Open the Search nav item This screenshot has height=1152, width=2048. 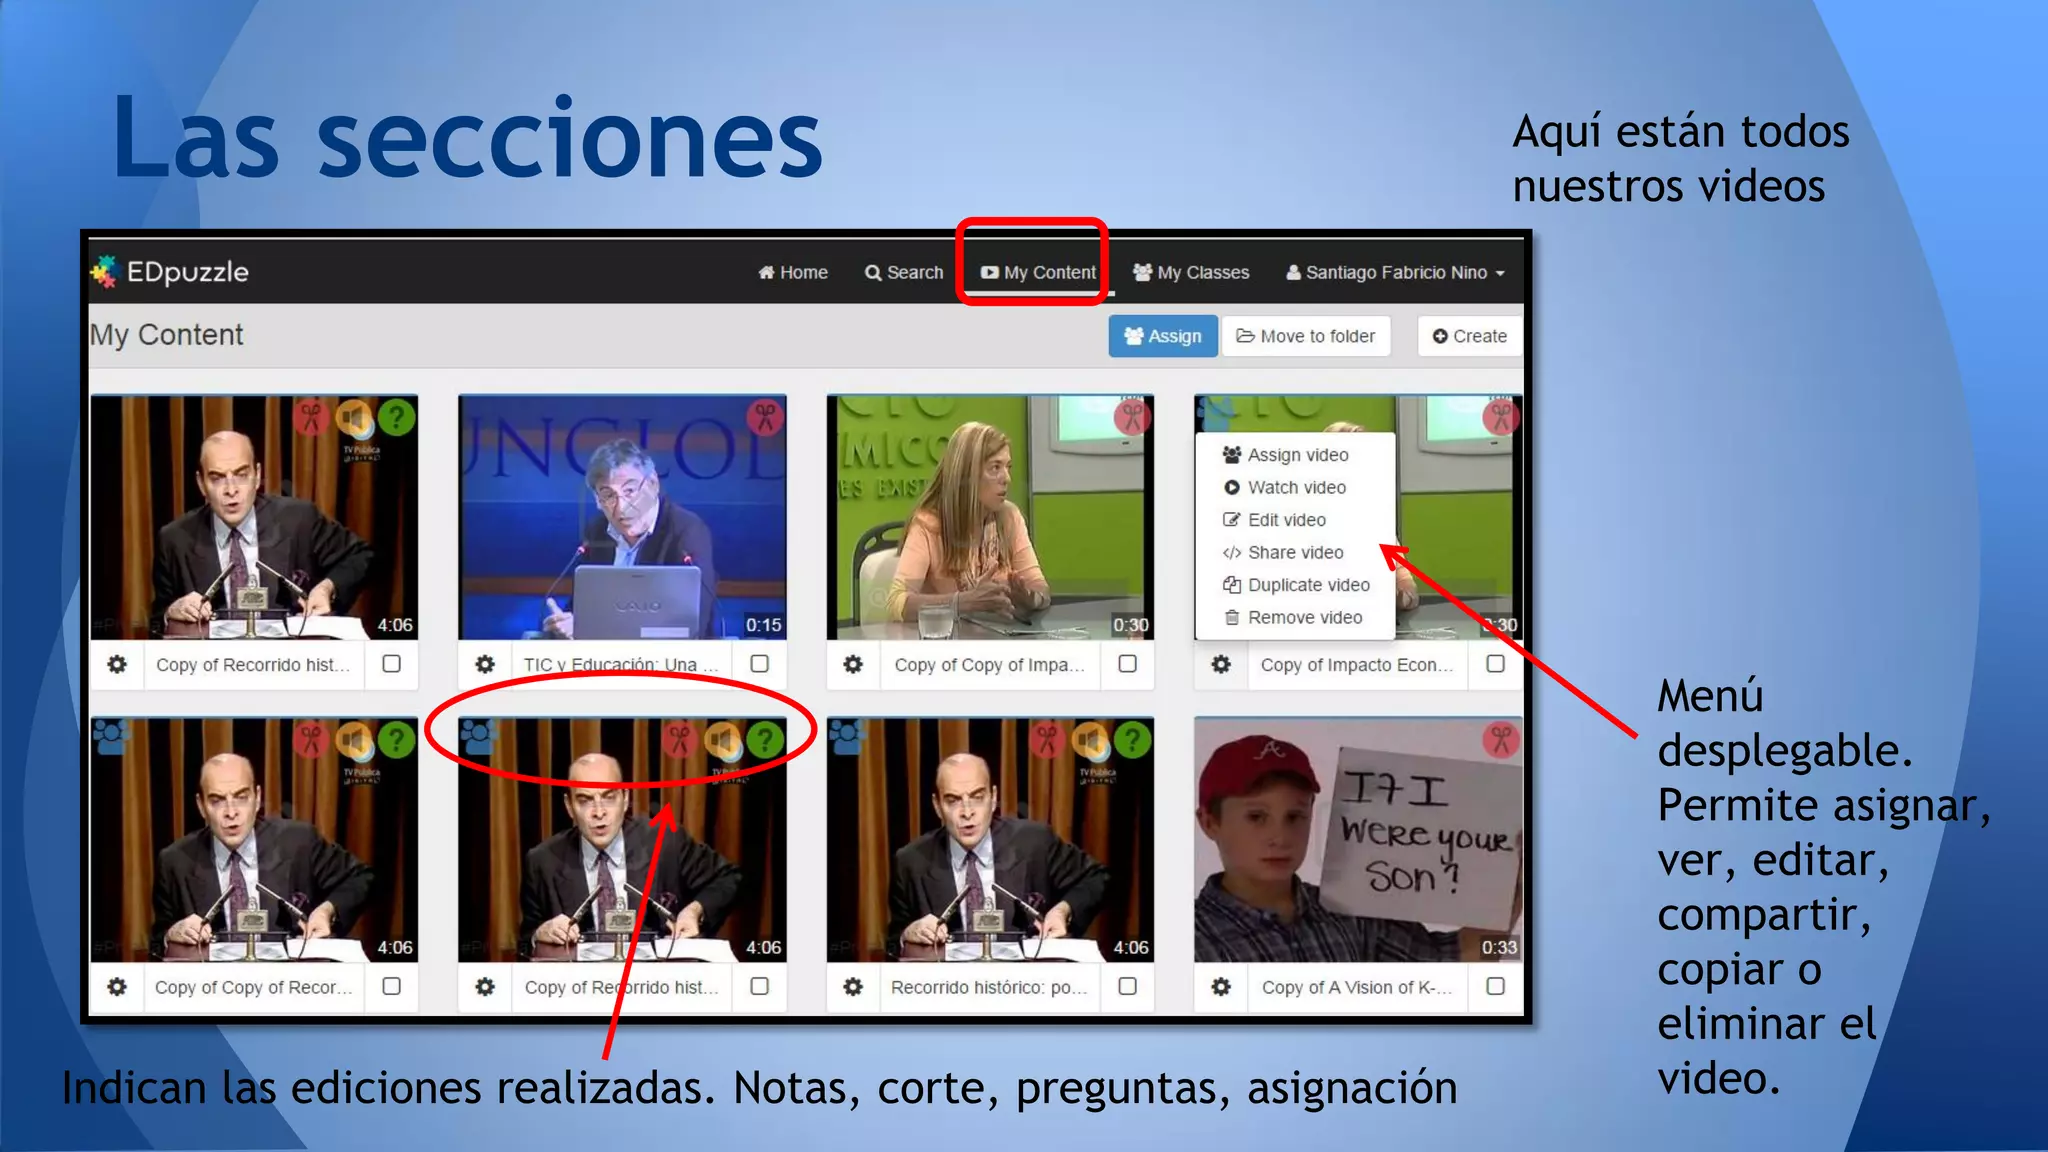pos(904,272)
